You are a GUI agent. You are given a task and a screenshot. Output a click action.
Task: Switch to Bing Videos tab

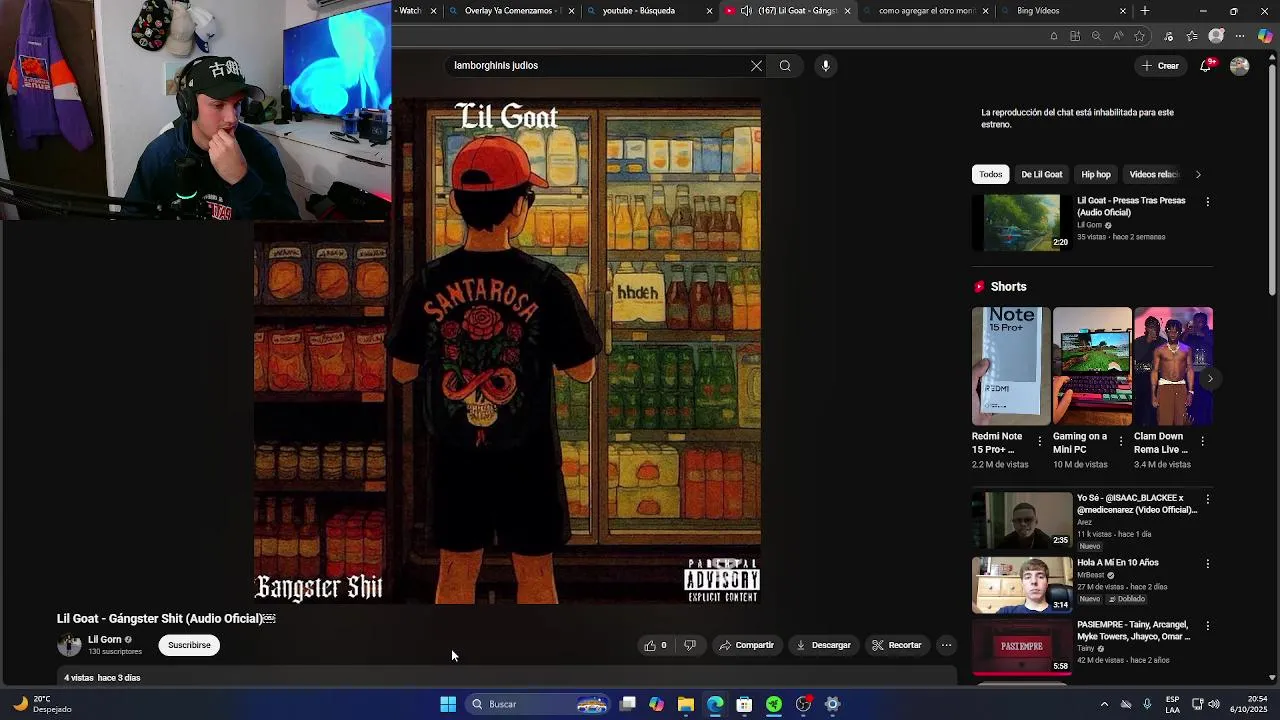pos(1062,11)
